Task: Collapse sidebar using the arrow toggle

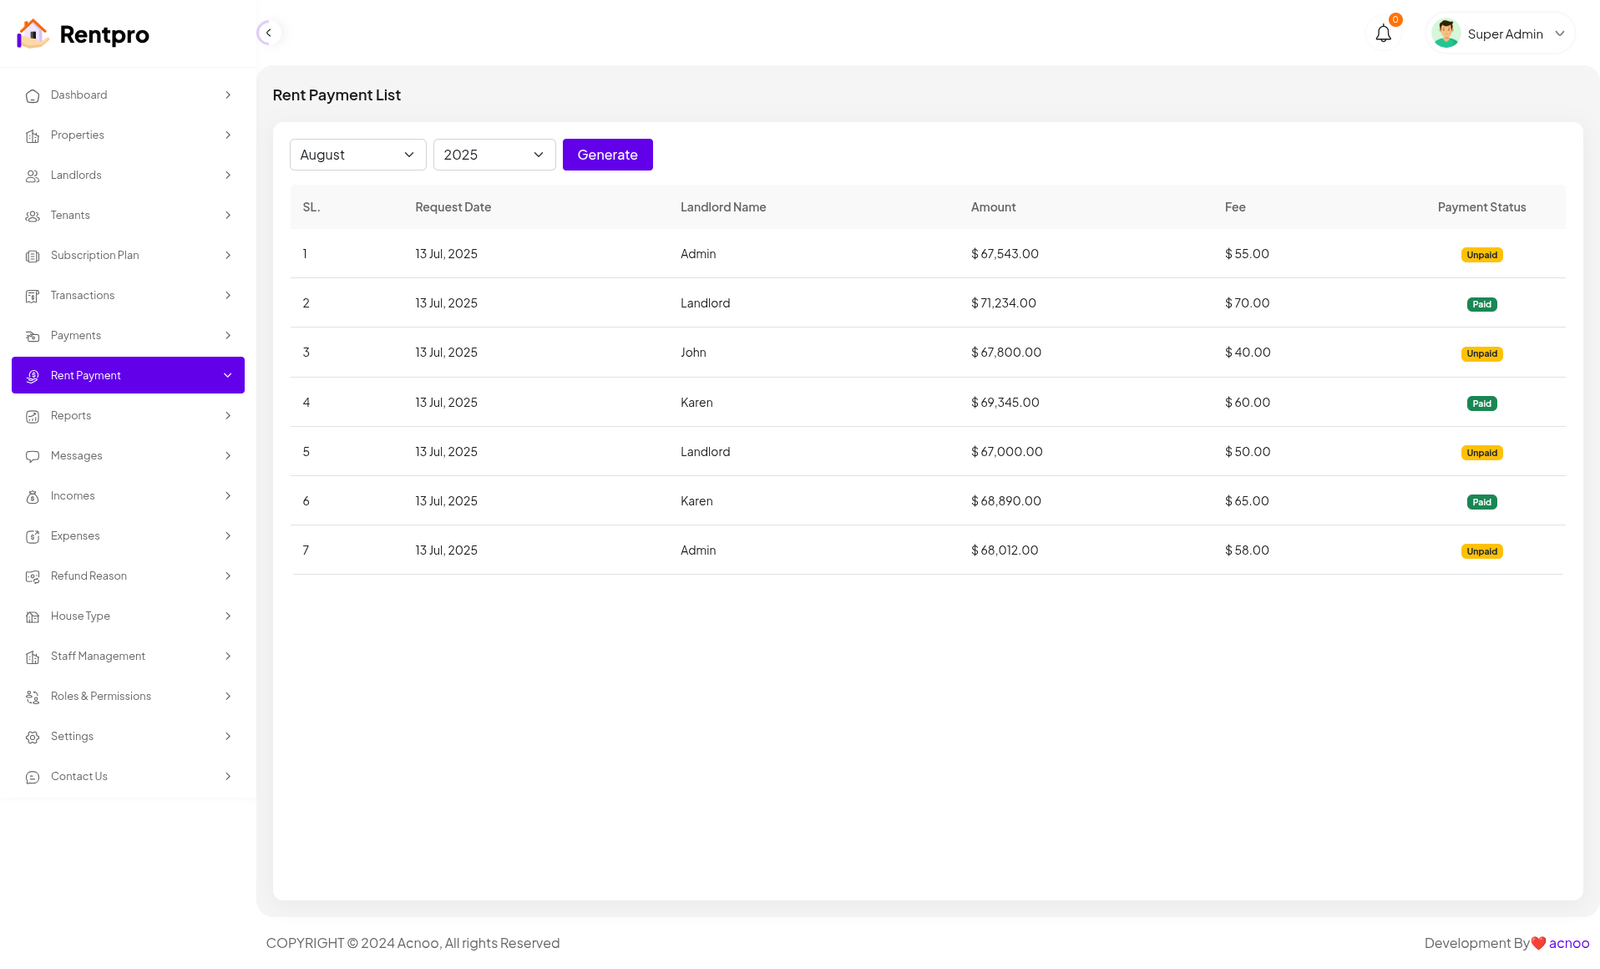Action: (x=268, y=33)
